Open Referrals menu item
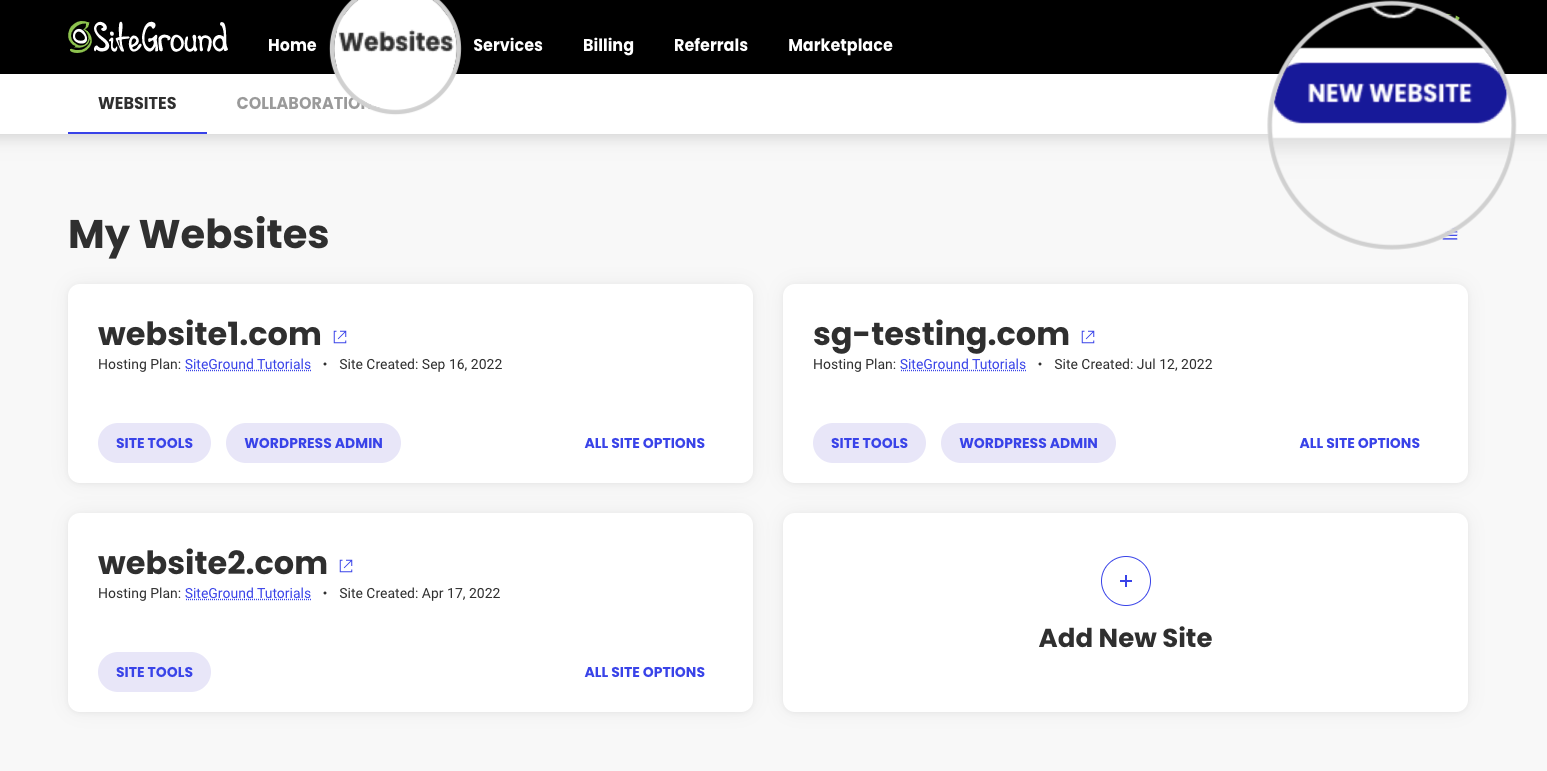Image resolution: width=1547 pixels, height=771 pixels. click(711, 45)
